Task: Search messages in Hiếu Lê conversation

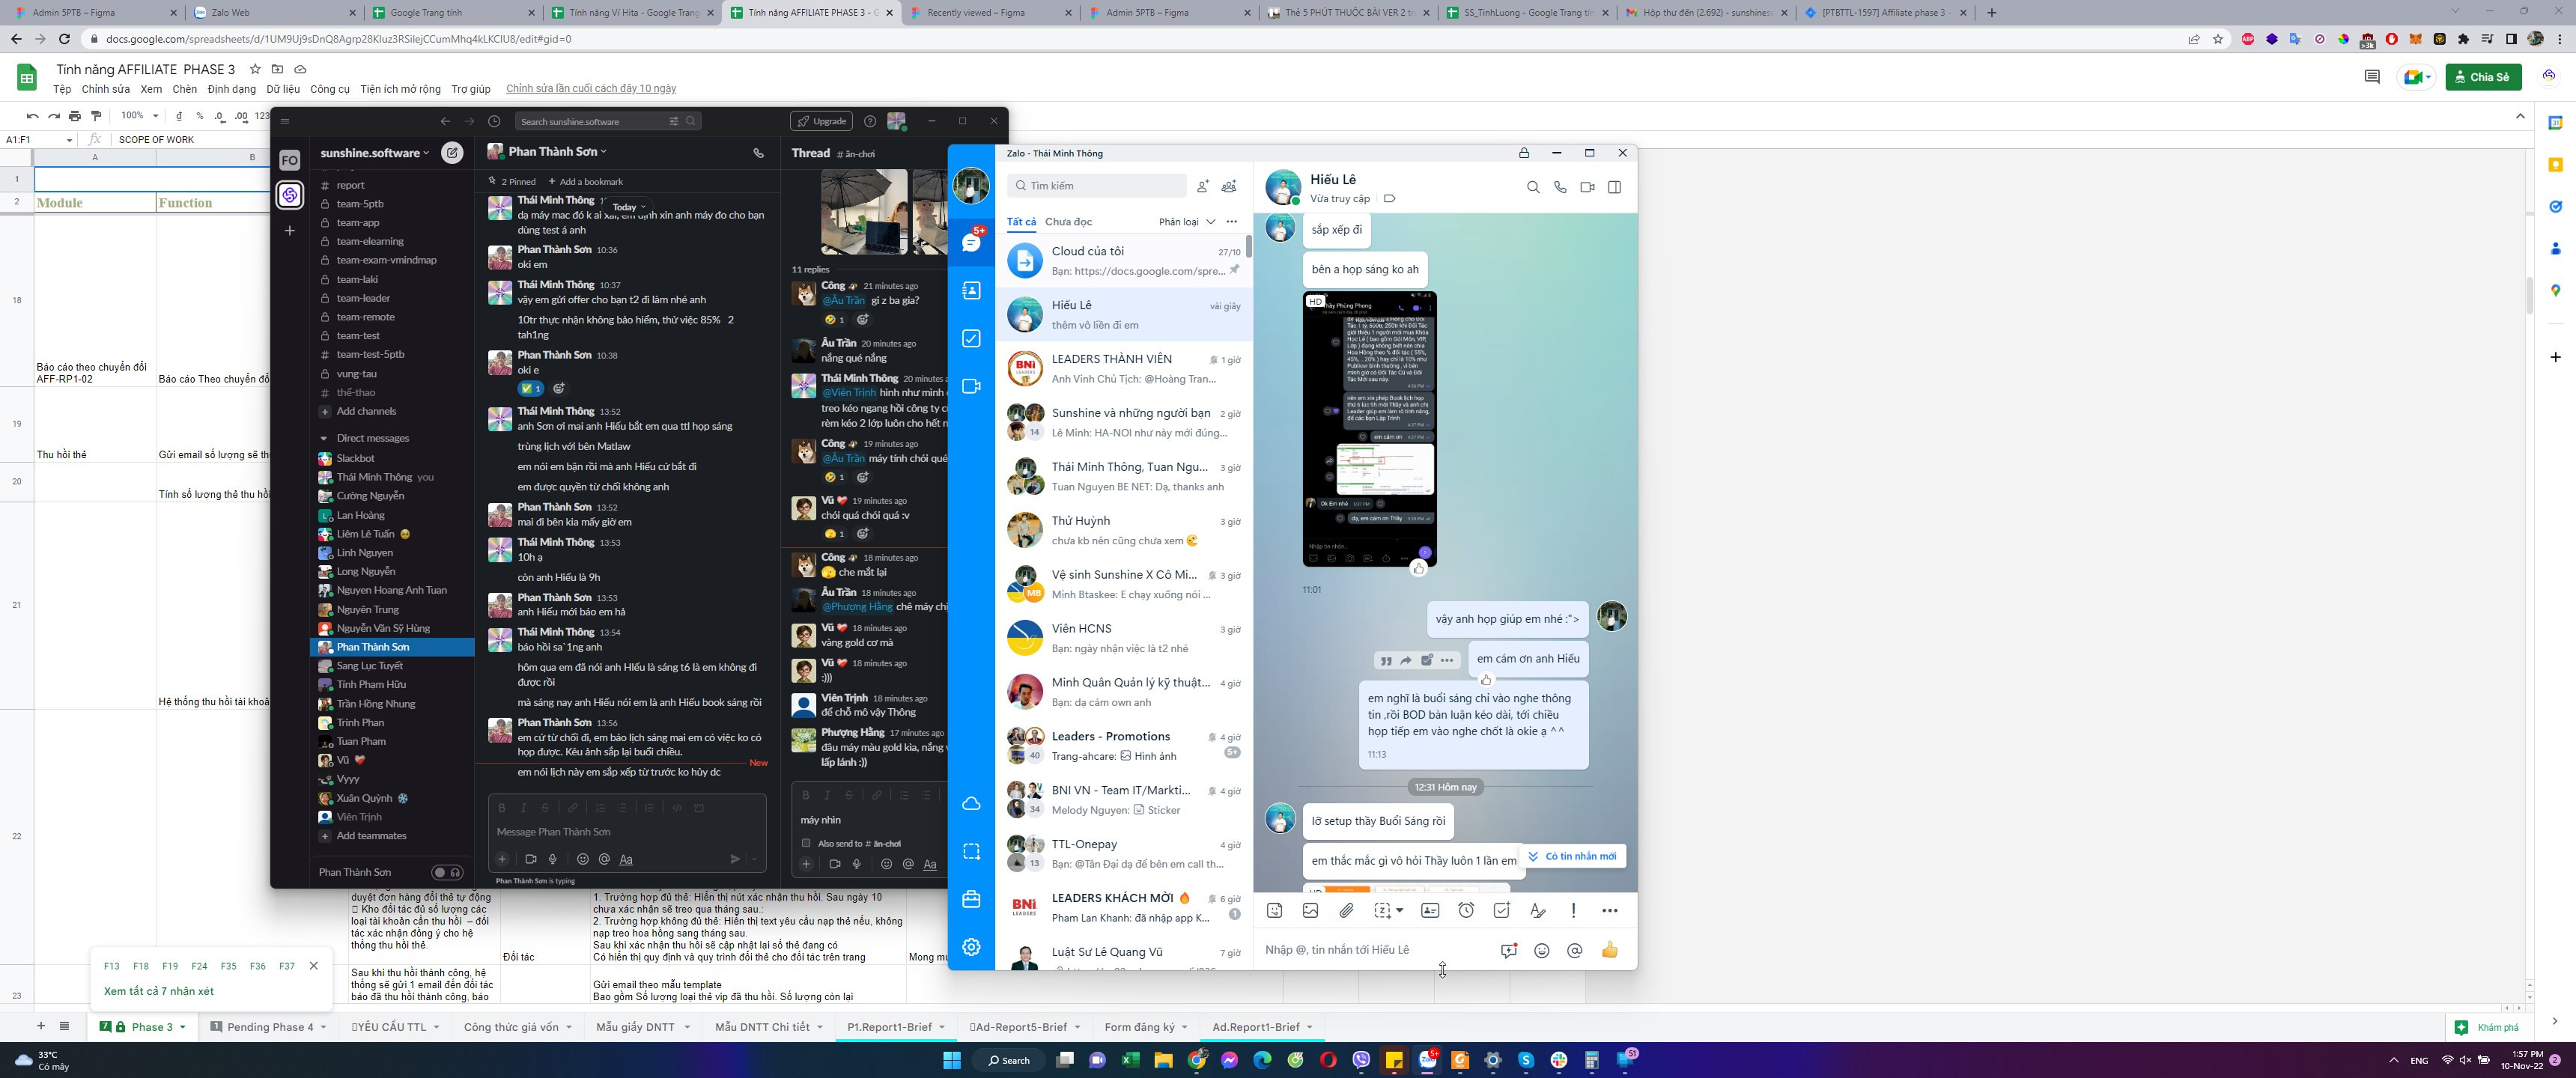Action: point(1533,187)
